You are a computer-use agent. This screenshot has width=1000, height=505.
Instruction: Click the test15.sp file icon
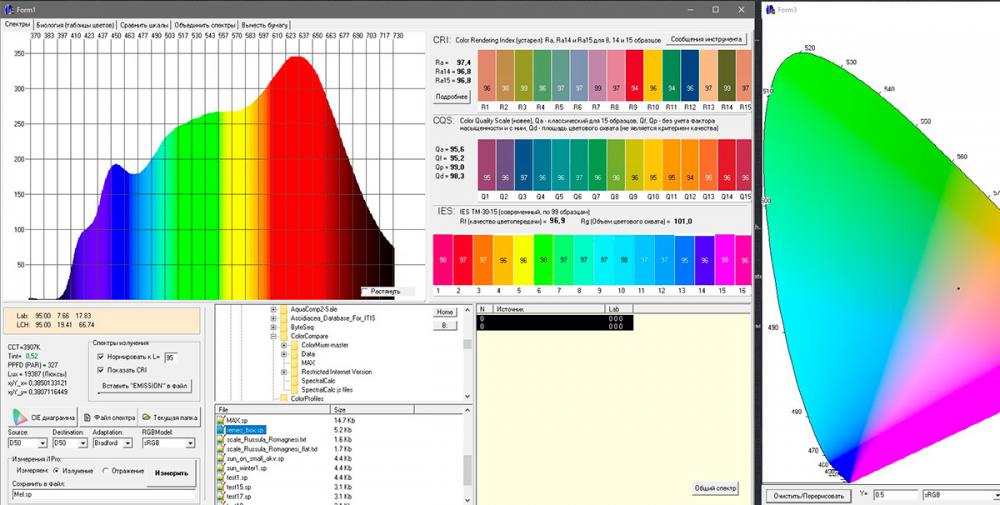221,487
